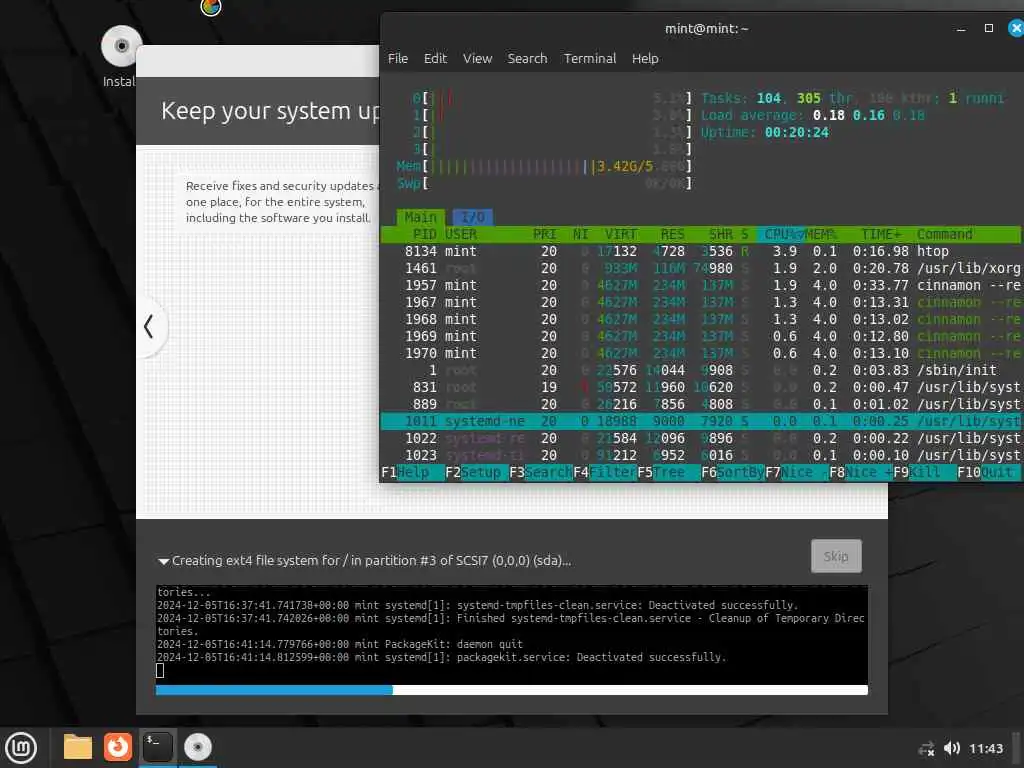
Task: Open the terminal Search menu
Action: pos(527,59)
